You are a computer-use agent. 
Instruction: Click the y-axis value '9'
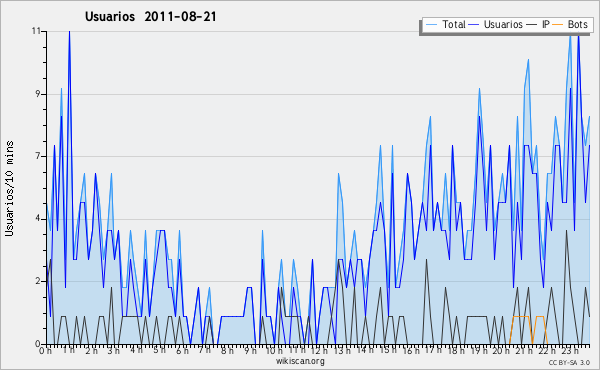pos(38,94)
